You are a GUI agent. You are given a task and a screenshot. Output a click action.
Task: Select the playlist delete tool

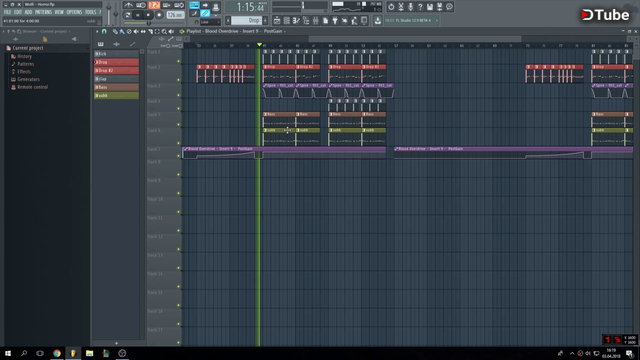click(x=129, y=31)
